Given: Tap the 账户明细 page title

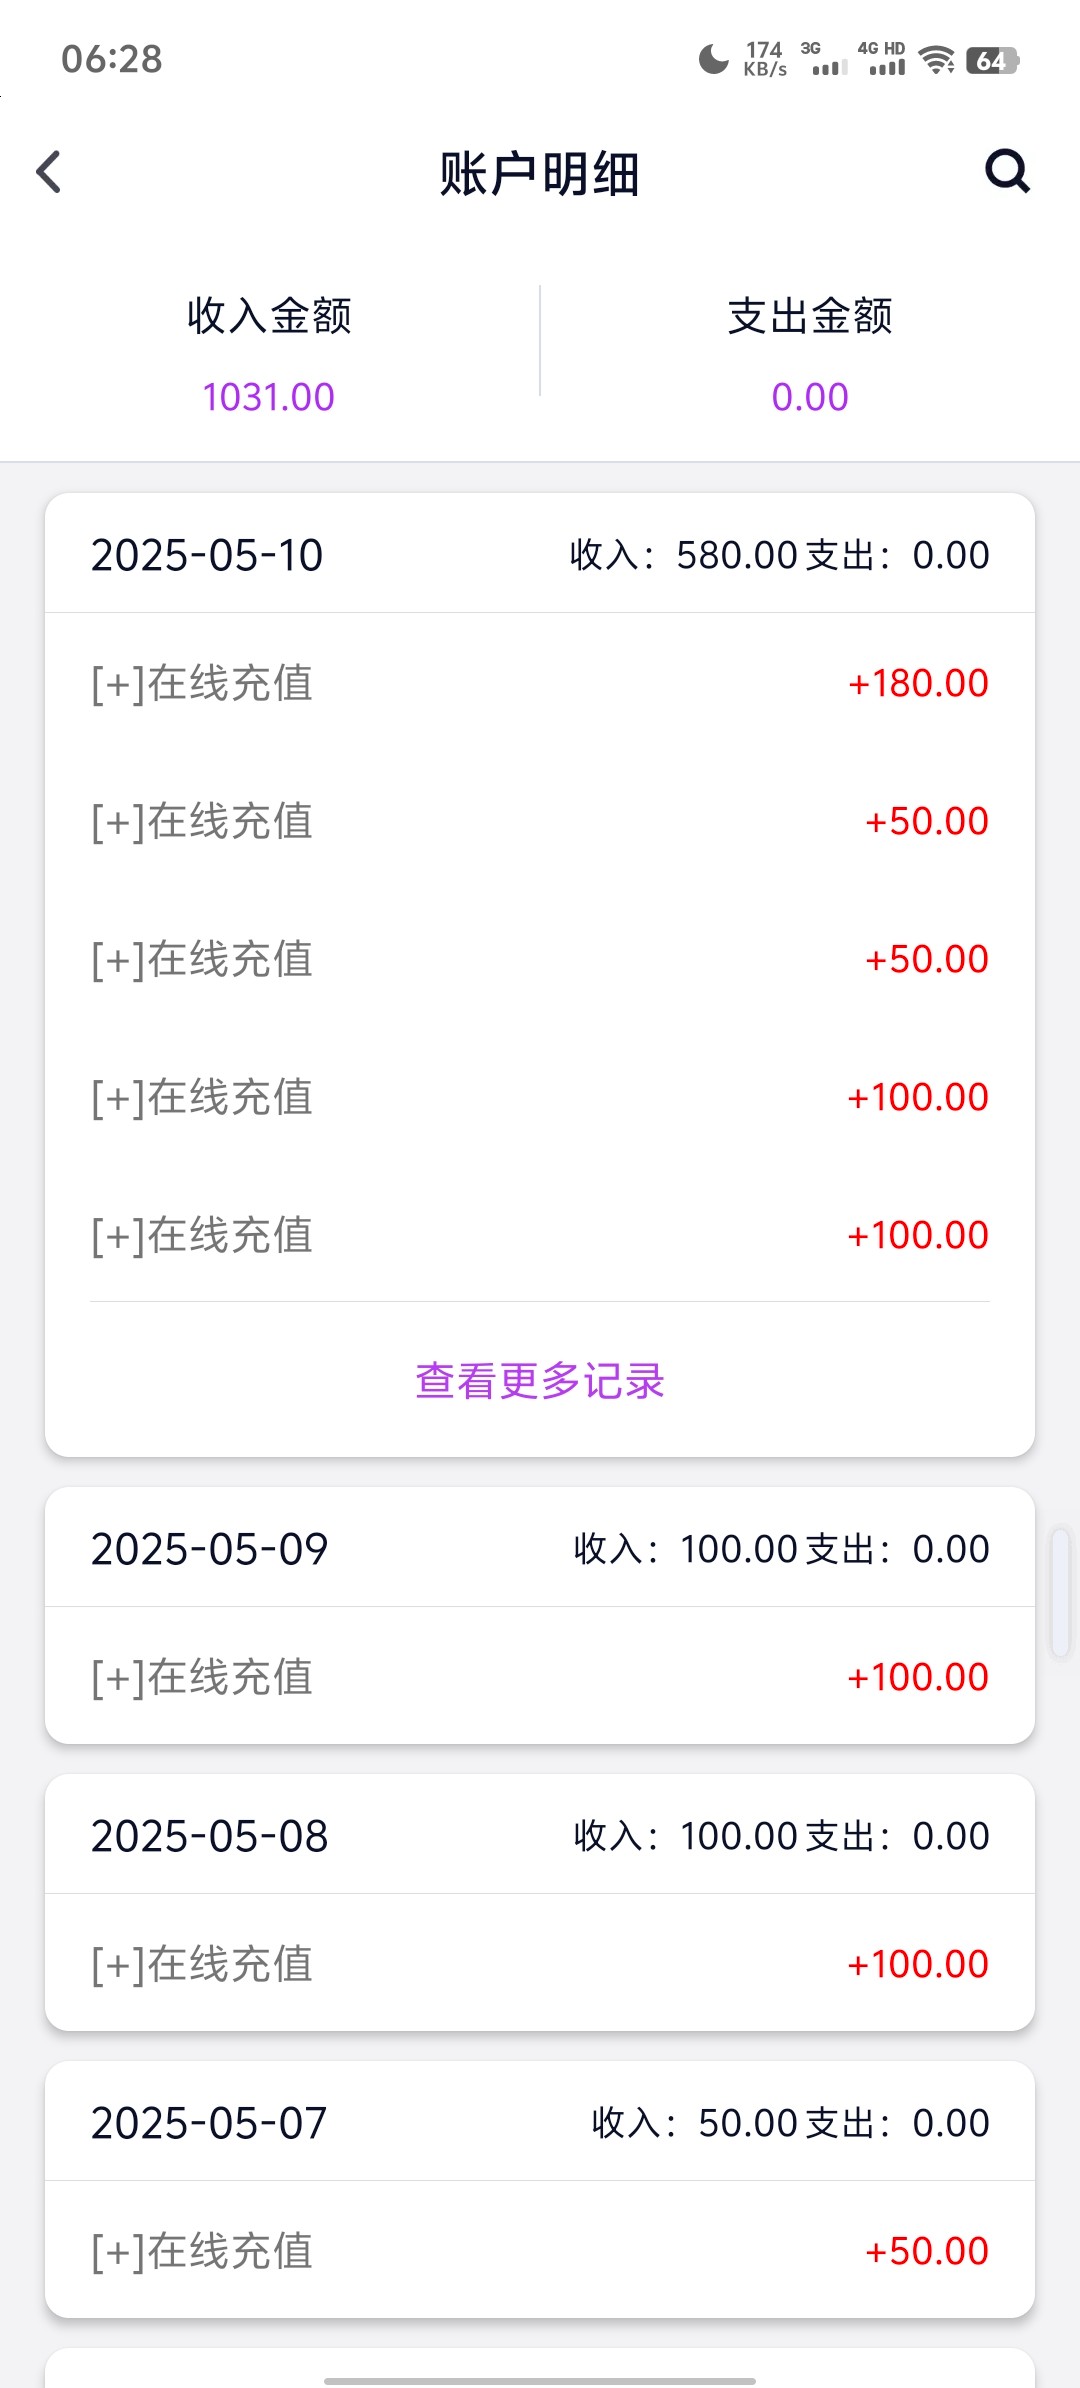Looking at the screenshot, I should pos(540,174).
